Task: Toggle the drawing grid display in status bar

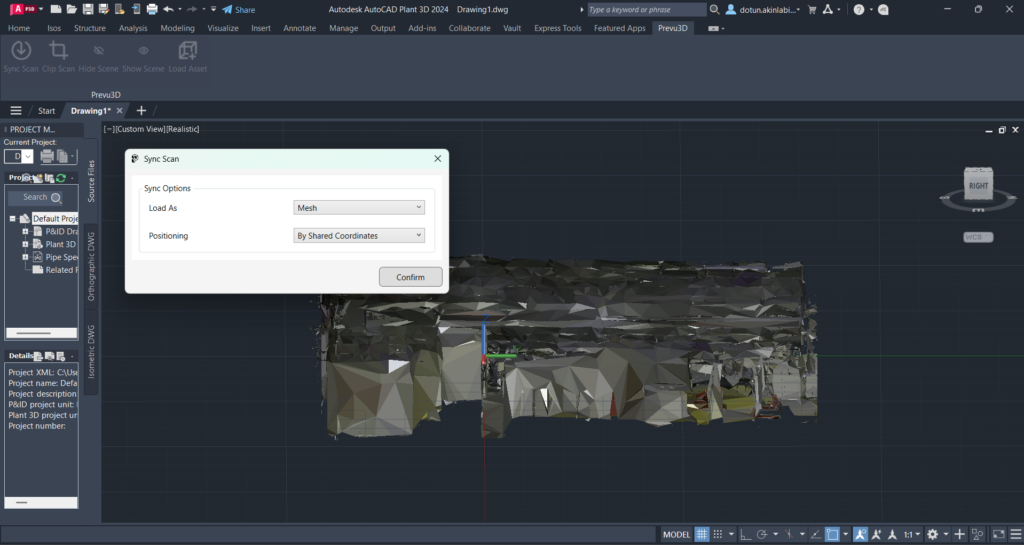Action: [x=702, y=534]
